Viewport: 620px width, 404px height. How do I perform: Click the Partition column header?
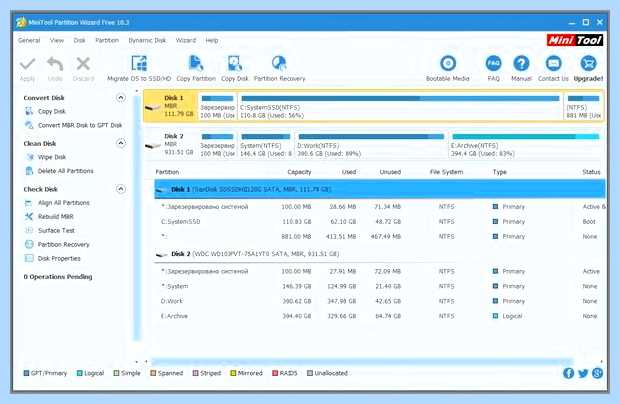[x=167, y=172]
